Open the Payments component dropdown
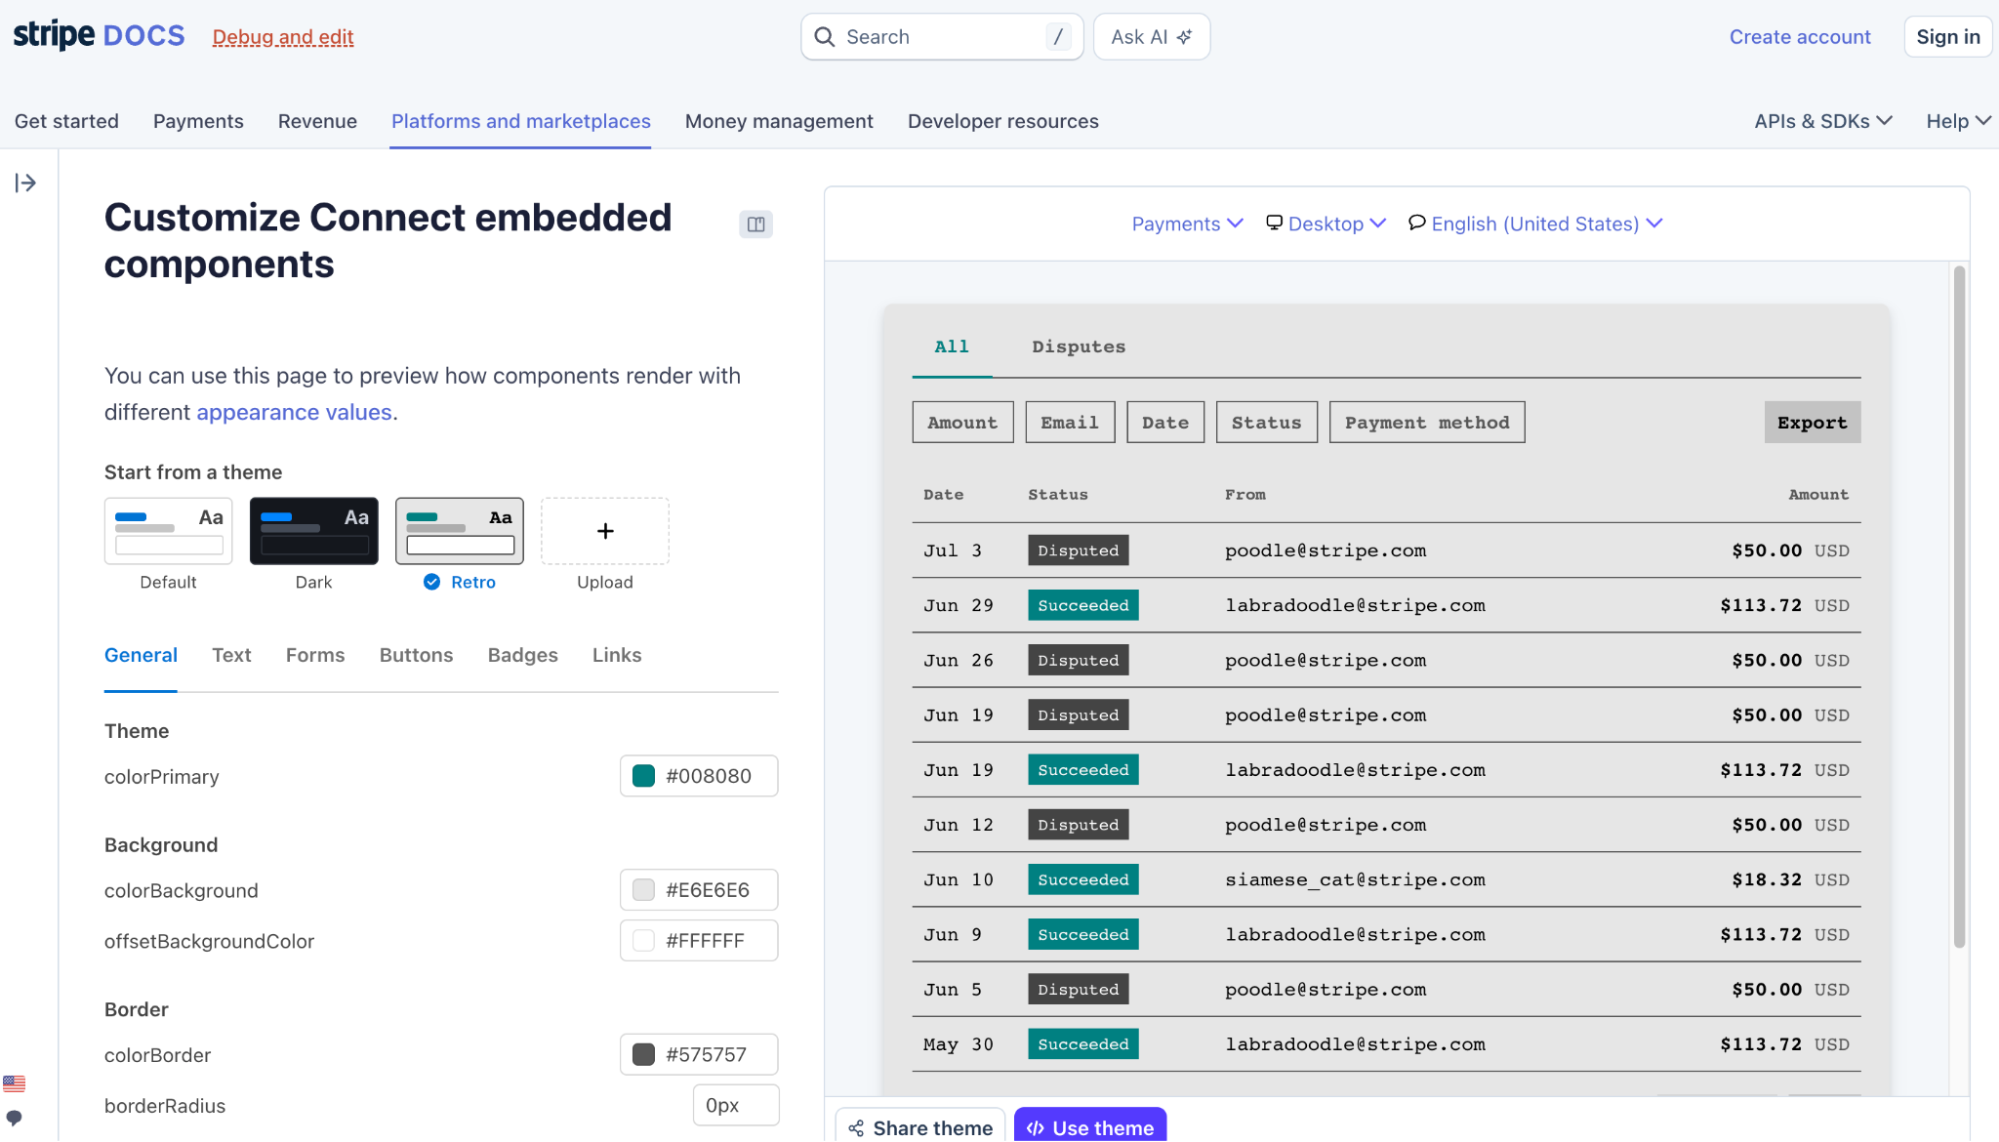The image size is (1999, 1142). coord(1187,224)
